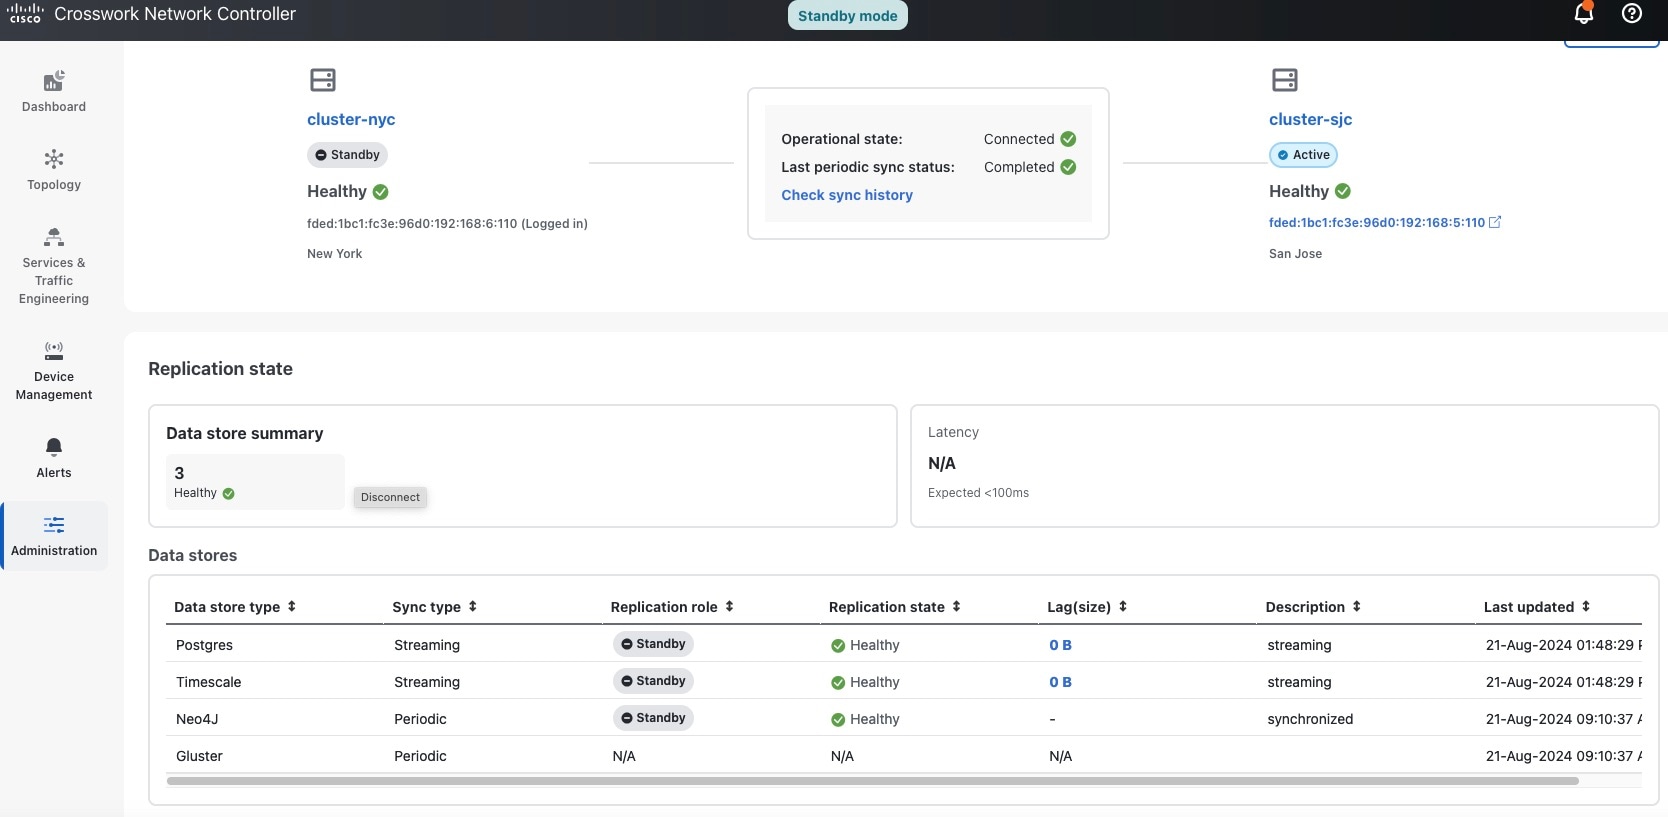
Task: Click the Disconnect button
Action: [390, 497]
